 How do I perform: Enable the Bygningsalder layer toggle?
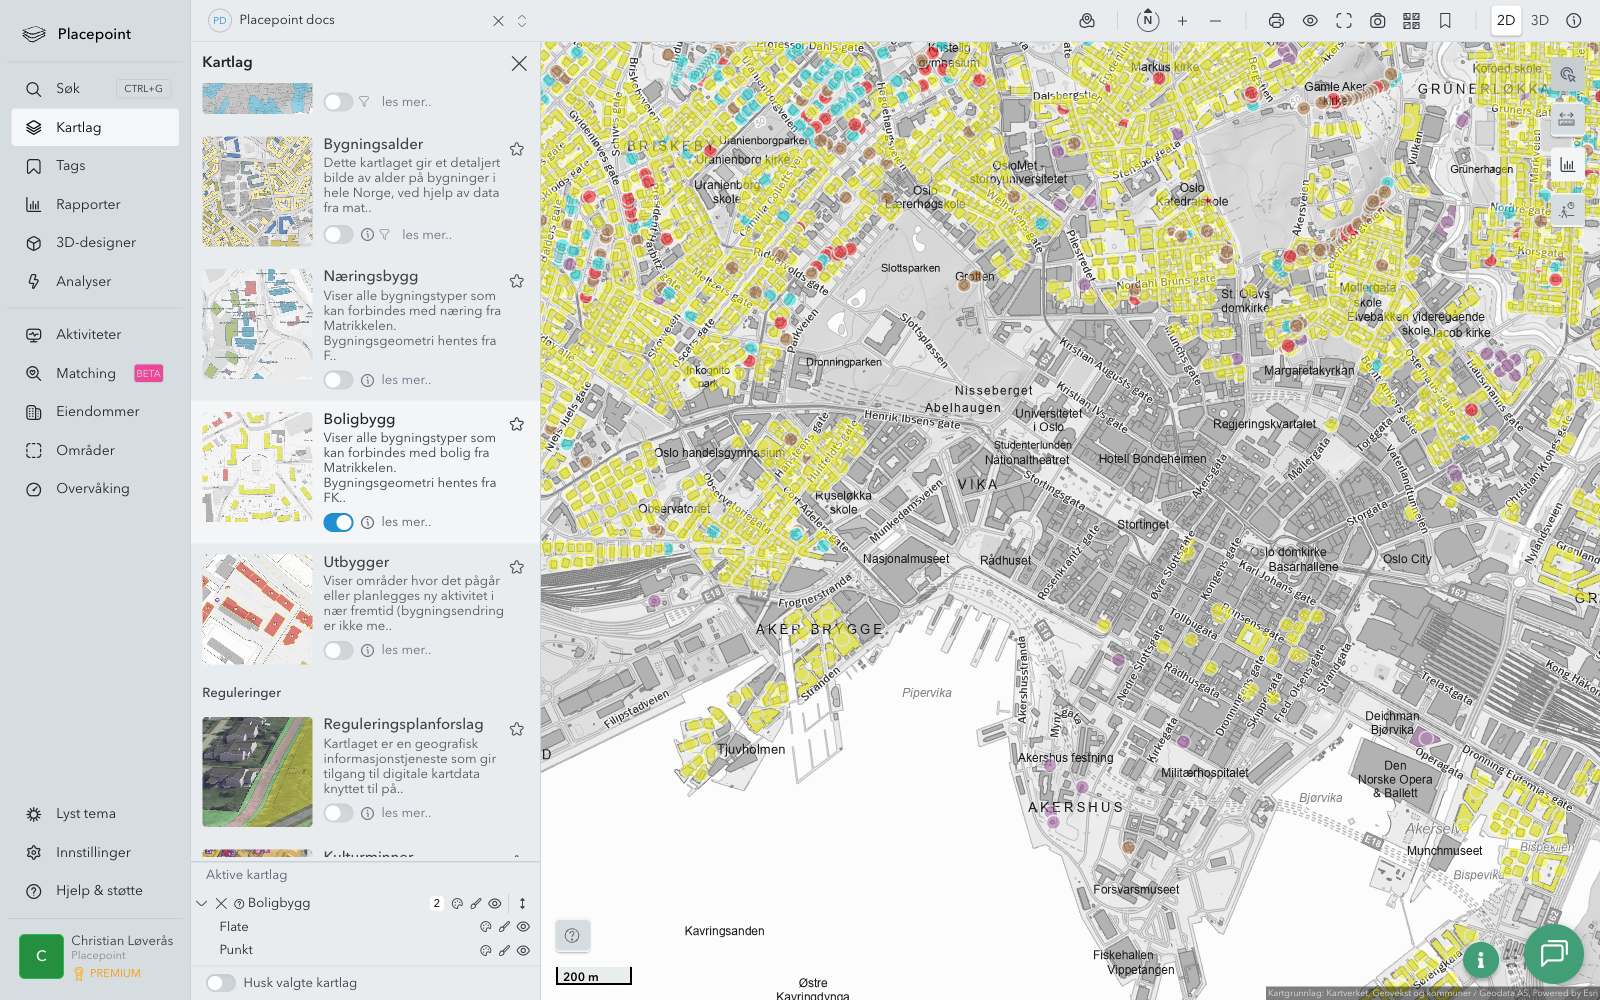coord(338,235)
